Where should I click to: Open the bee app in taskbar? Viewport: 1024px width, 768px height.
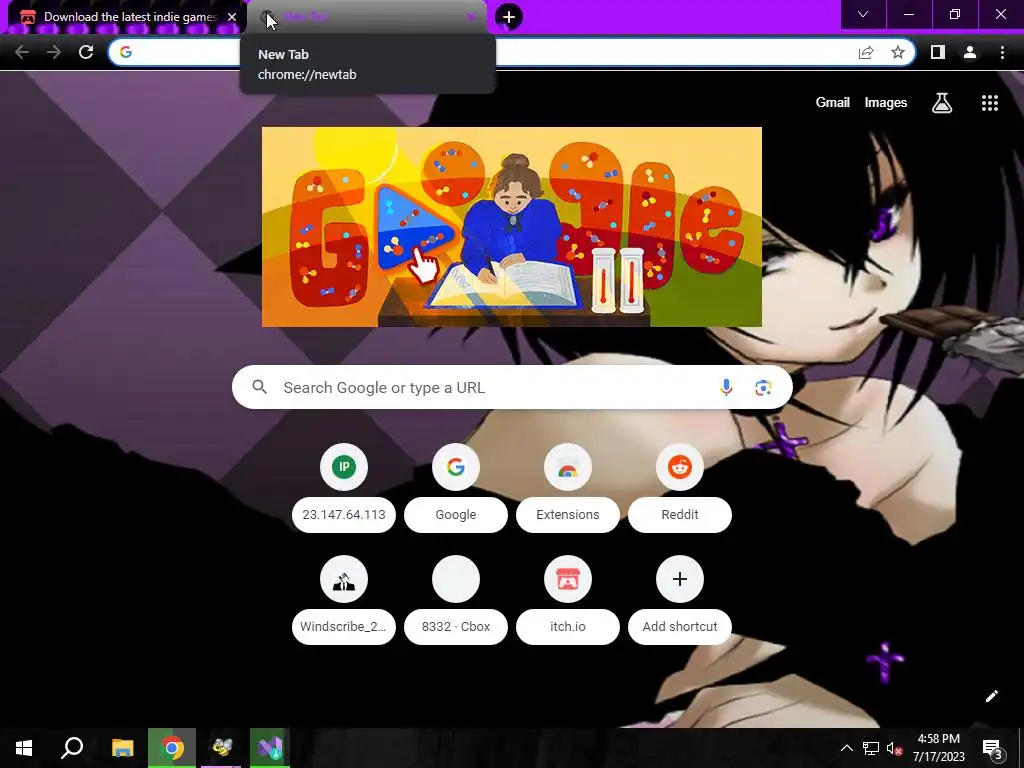point(221,748)
